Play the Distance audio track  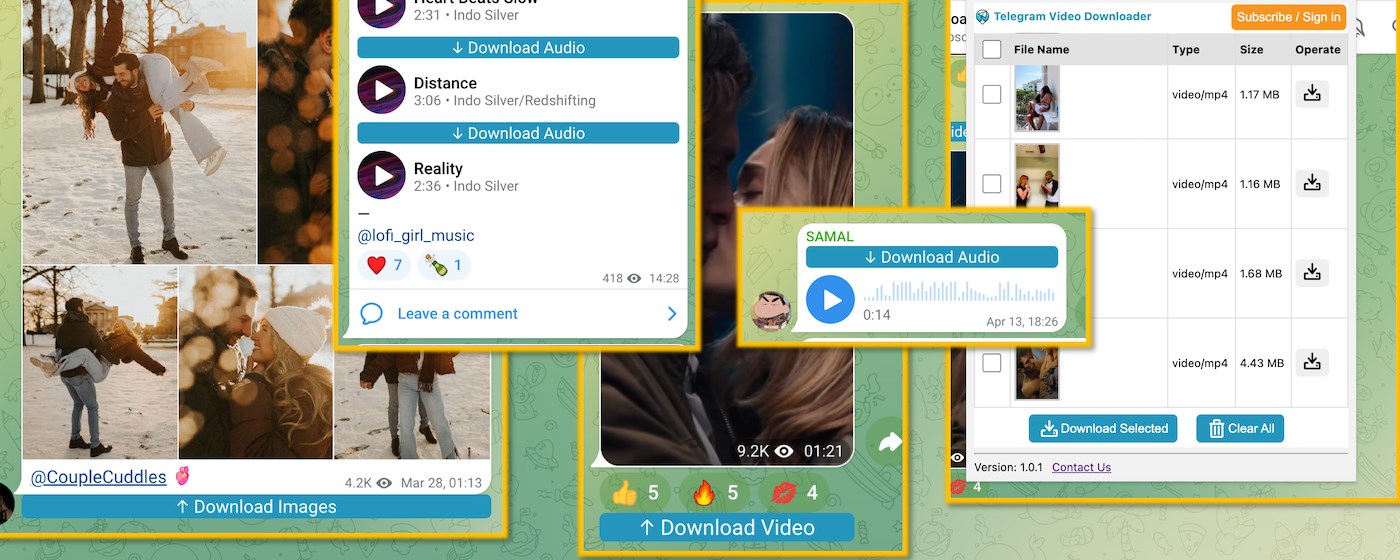381,91
